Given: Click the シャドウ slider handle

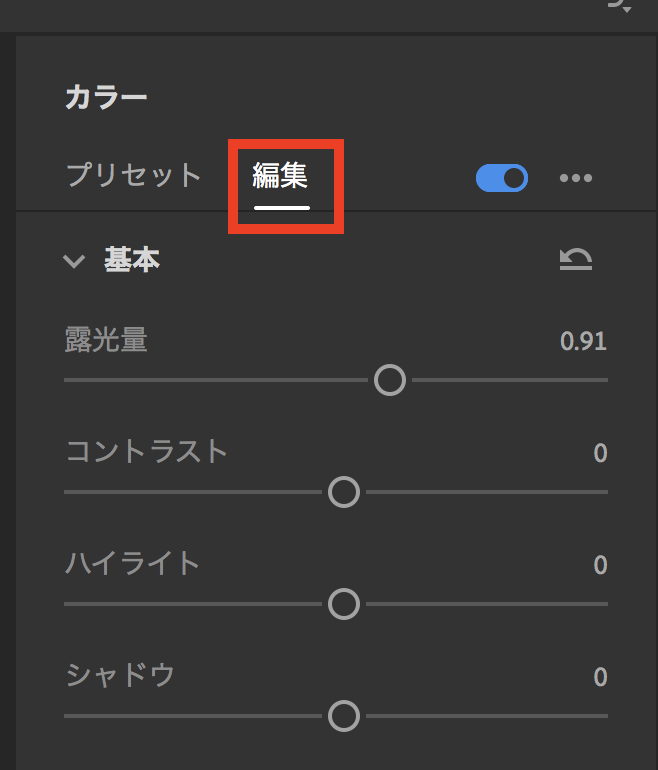Looking at the screenshot, I should pos(344,716).
